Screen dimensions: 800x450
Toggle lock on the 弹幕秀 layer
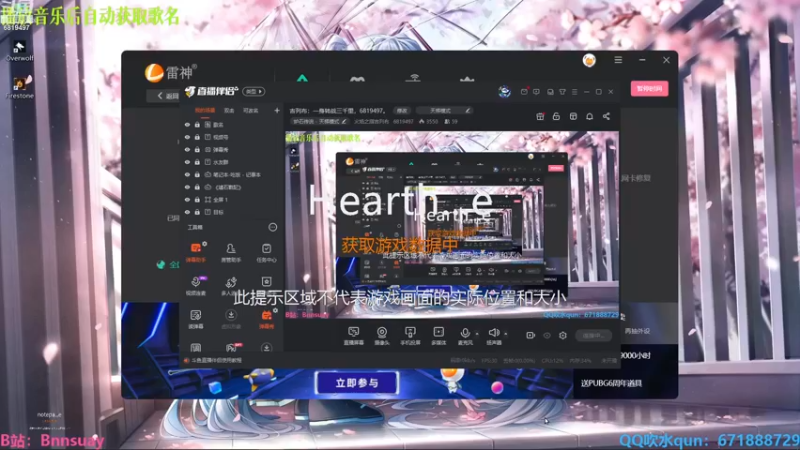pos(197,149)
